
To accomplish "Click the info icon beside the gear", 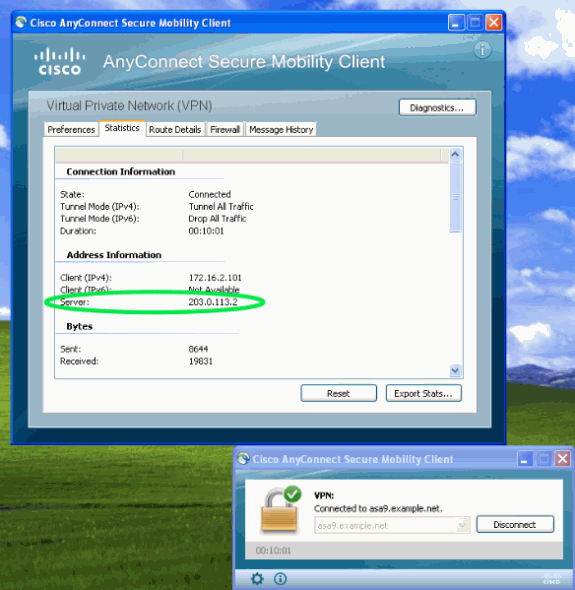I will point(280,578).
